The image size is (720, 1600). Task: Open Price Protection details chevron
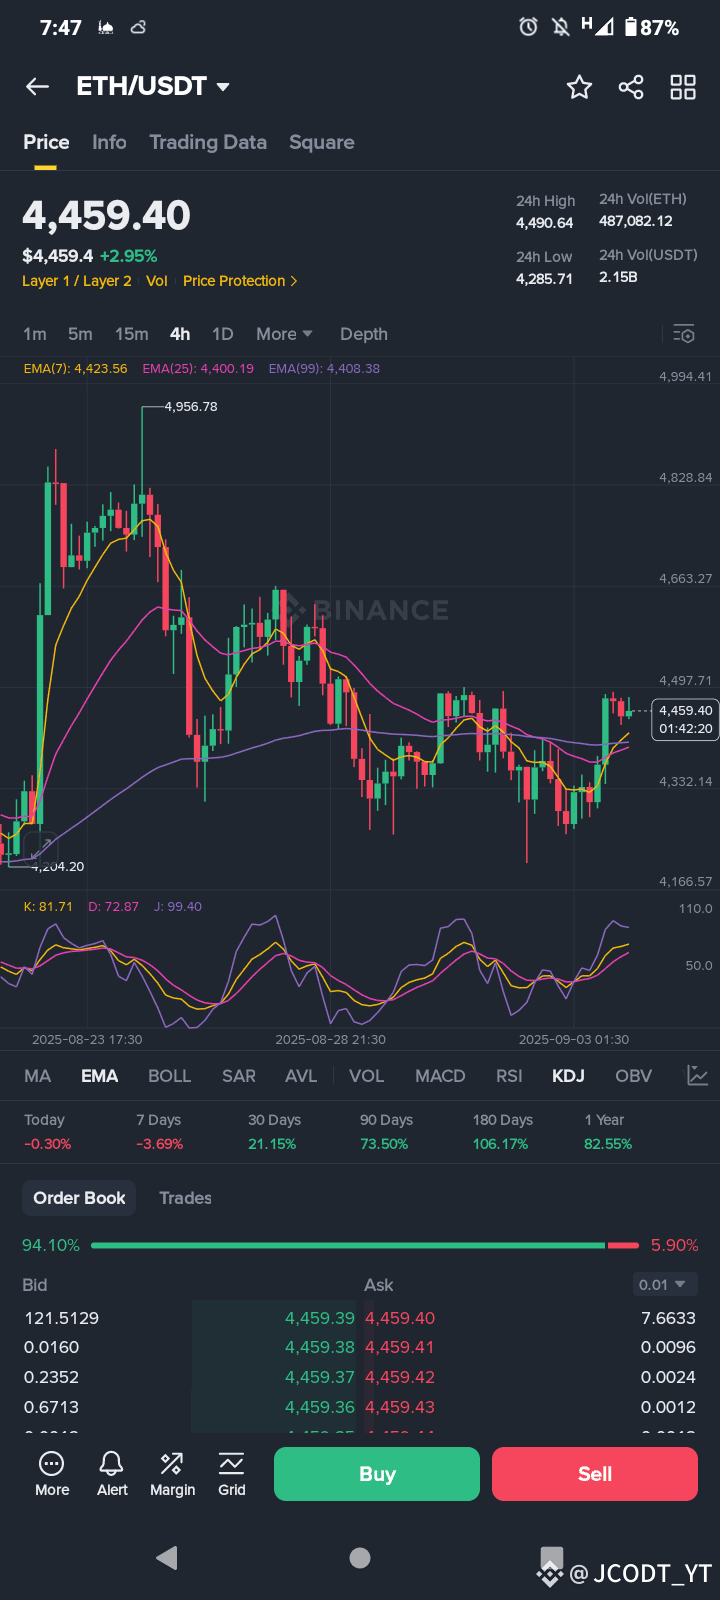point(293,281)
